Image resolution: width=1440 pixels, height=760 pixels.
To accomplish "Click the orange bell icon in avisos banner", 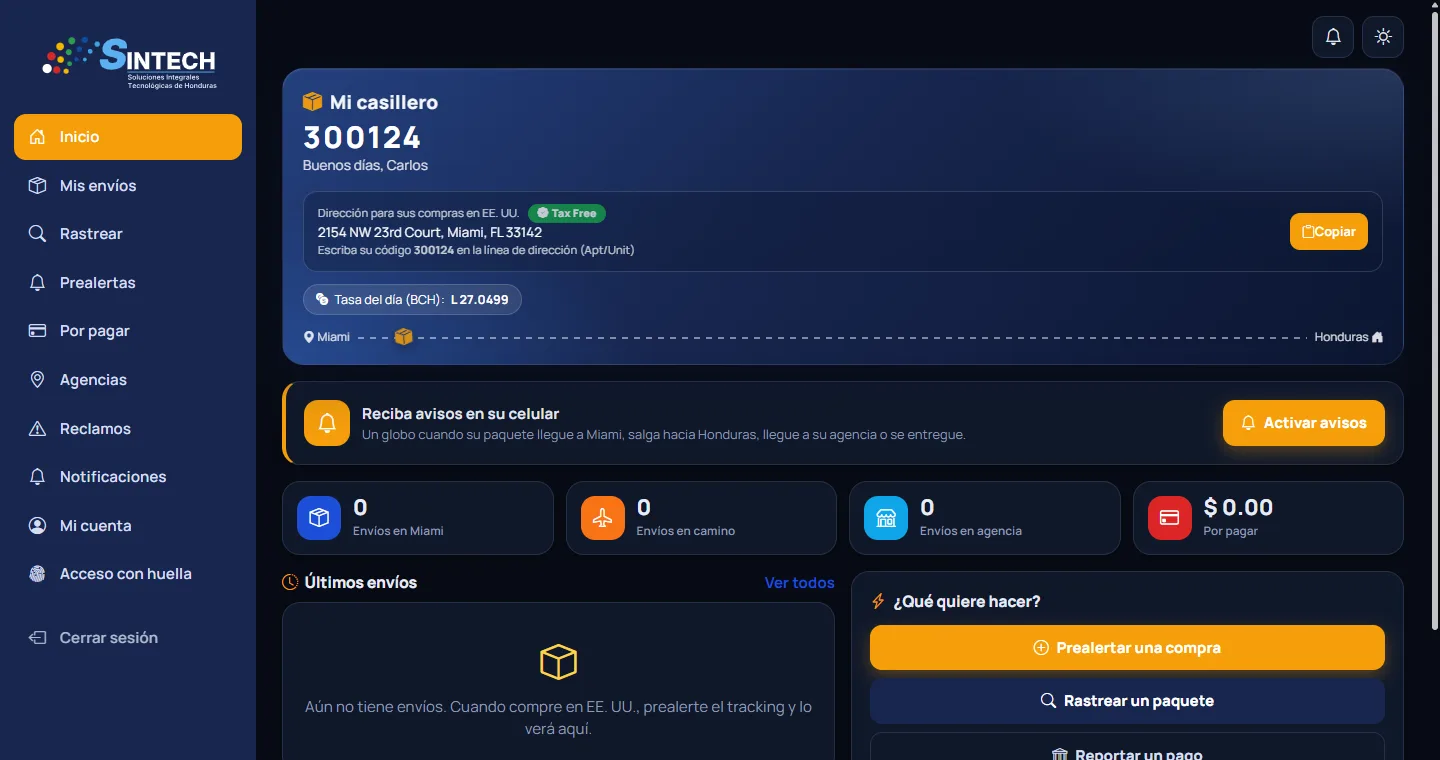I will pos(327,423).
